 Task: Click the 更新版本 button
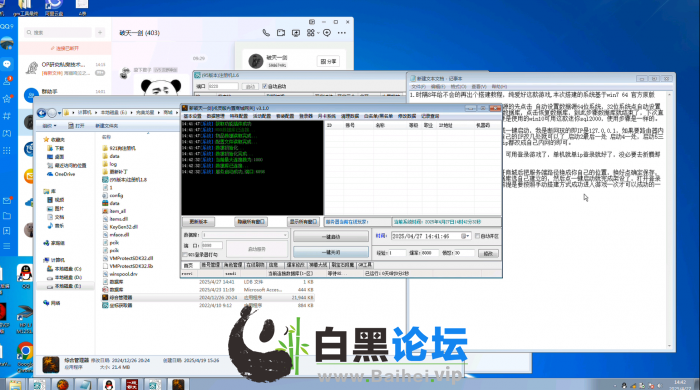[x=198, y=221]
